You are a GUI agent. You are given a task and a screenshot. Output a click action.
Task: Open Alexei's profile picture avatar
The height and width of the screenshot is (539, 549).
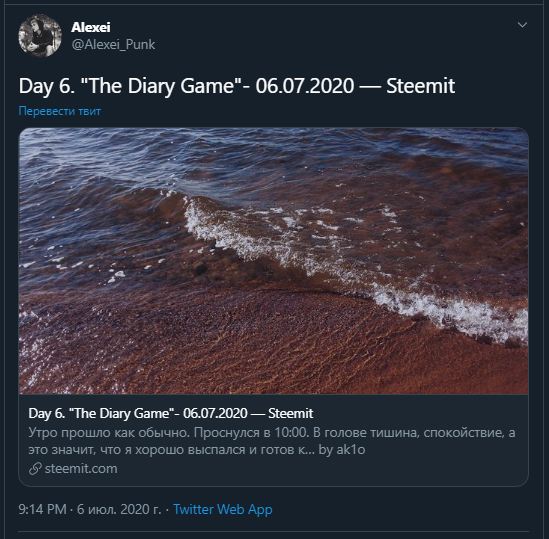click(x=40, y=35)
